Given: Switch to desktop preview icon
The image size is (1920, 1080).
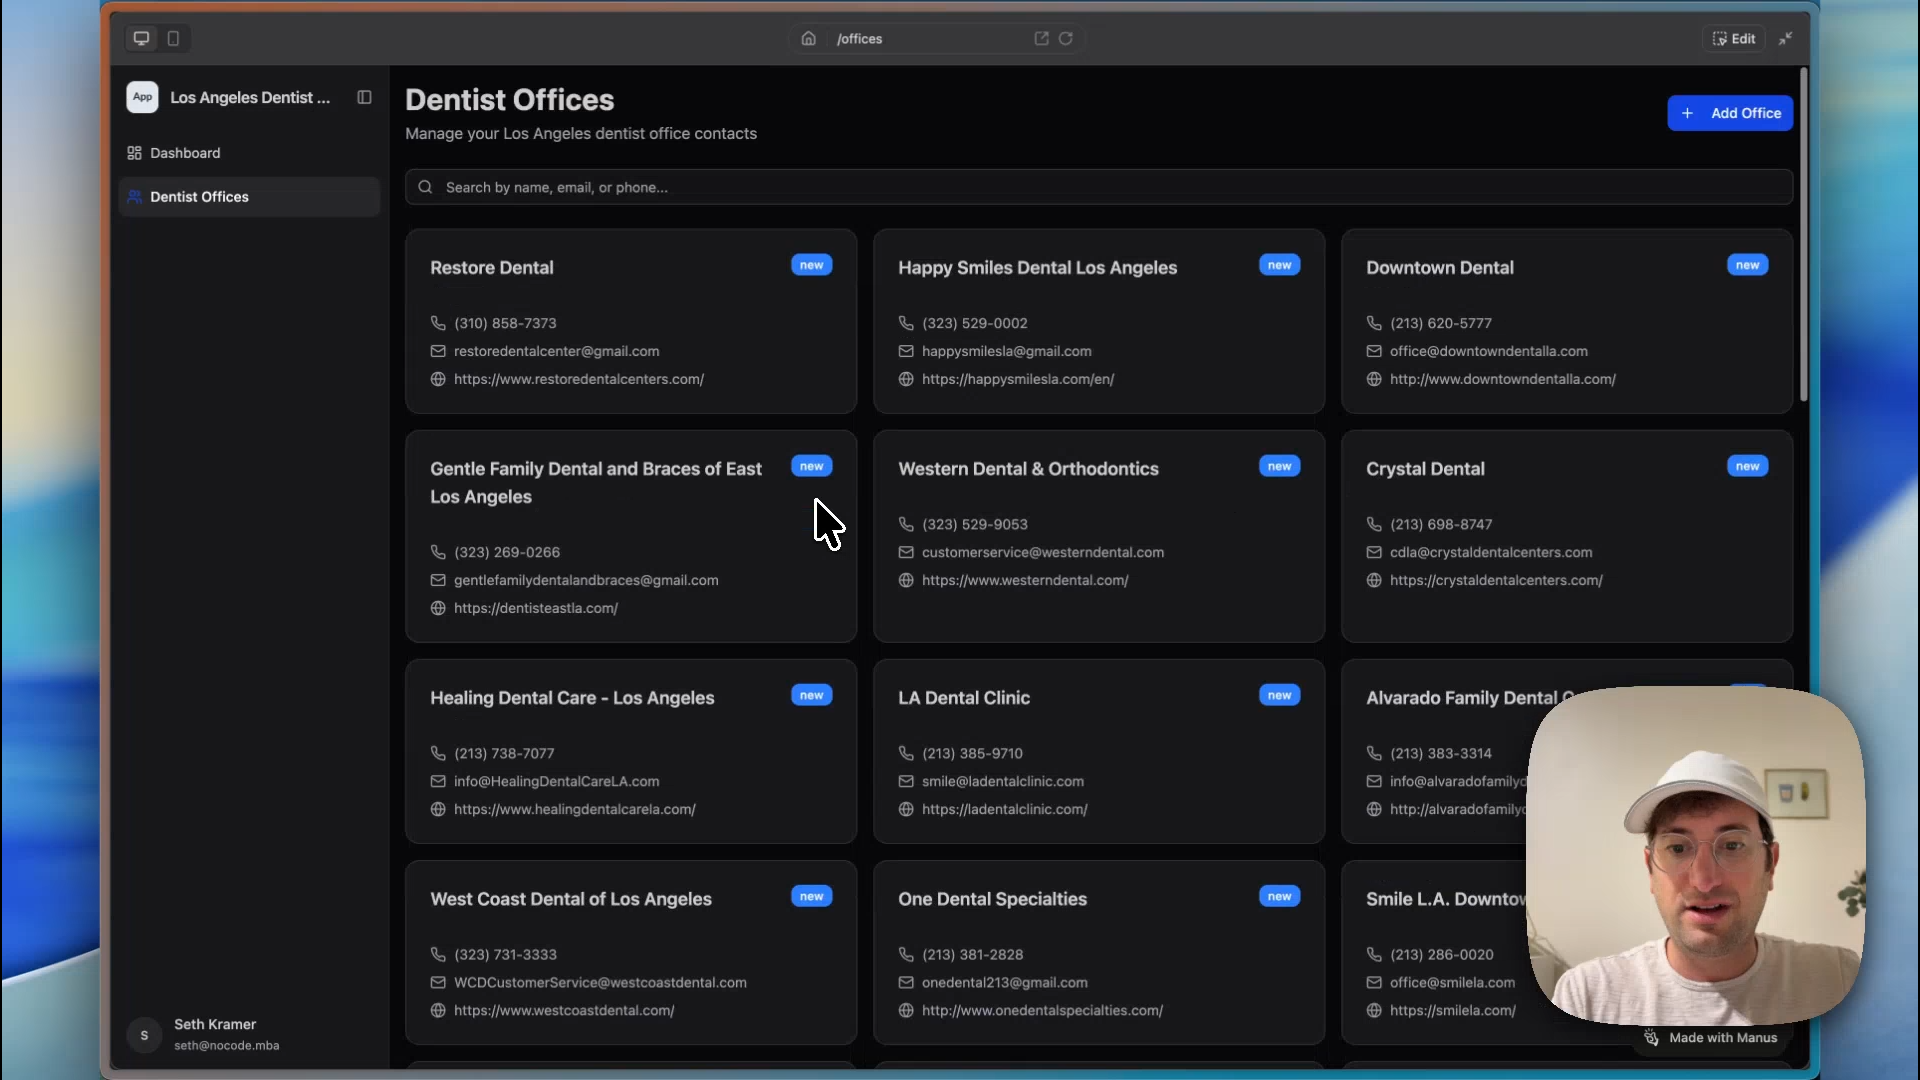Looking at the screenshot, I should pos(141,39).
